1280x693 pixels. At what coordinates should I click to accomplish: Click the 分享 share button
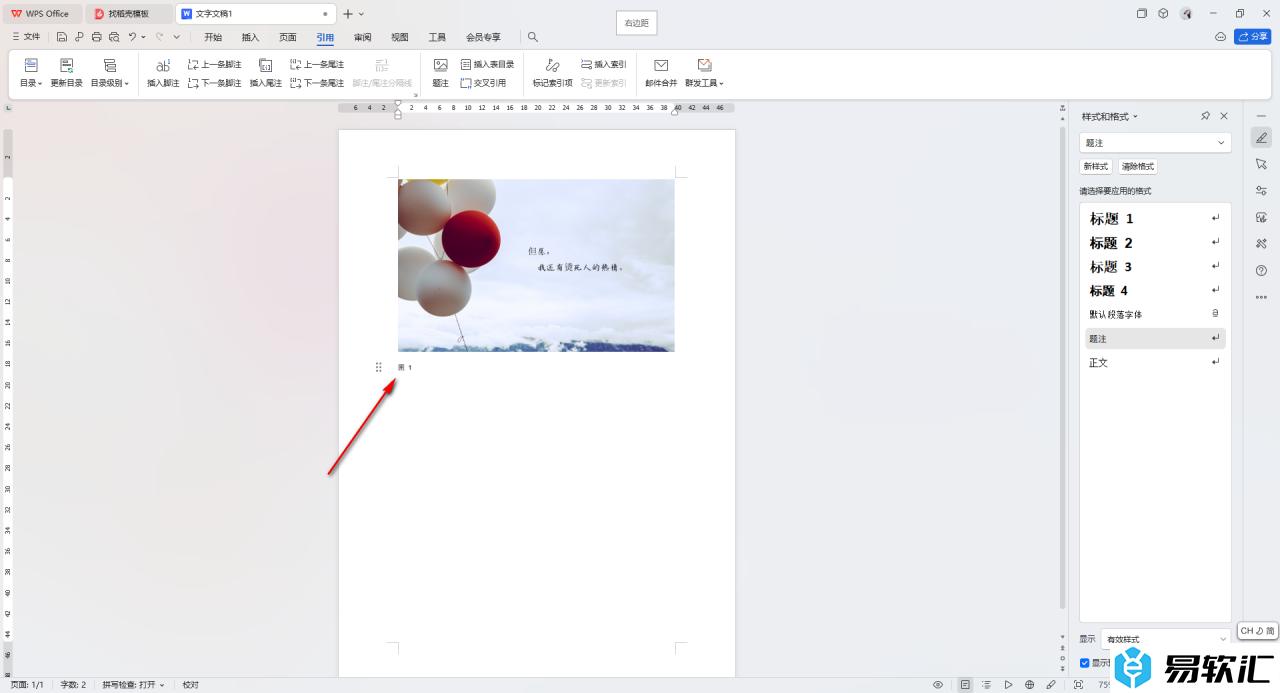(x=1252, y=37)
